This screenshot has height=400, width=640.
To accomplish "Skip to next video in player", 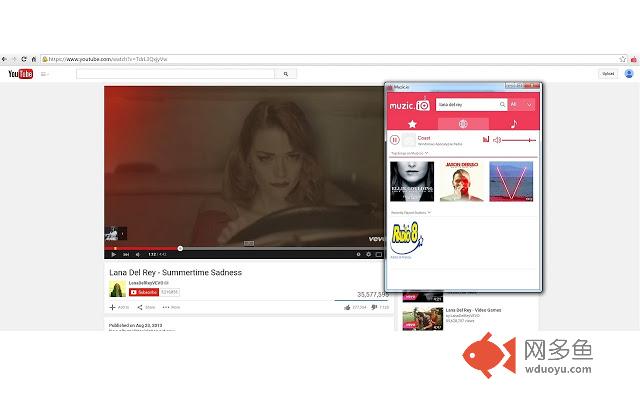I will coord(126,254).
